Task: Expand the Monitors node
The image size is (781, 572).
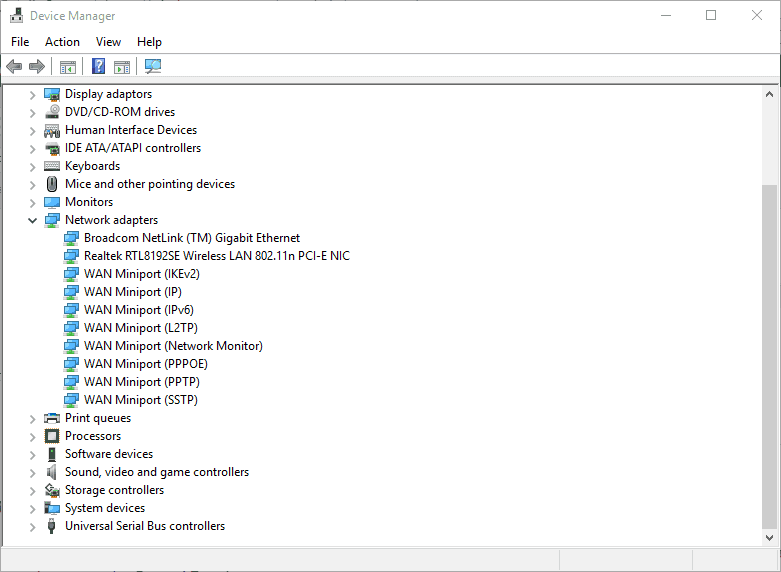Action: tap(32, 203)
